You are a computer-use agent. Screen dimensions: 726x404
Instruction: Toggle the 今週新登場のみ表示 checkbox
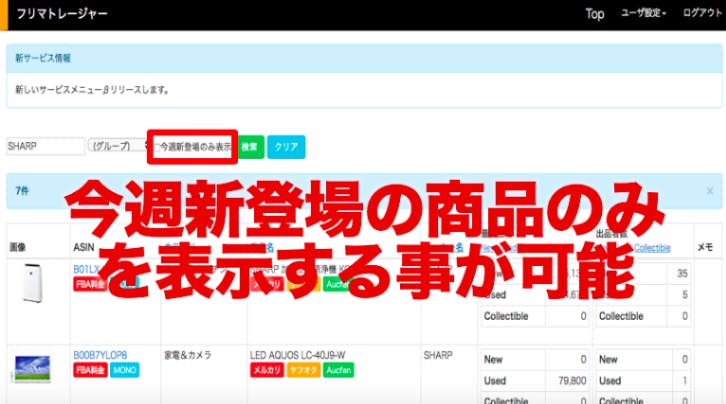coord(156,146)
